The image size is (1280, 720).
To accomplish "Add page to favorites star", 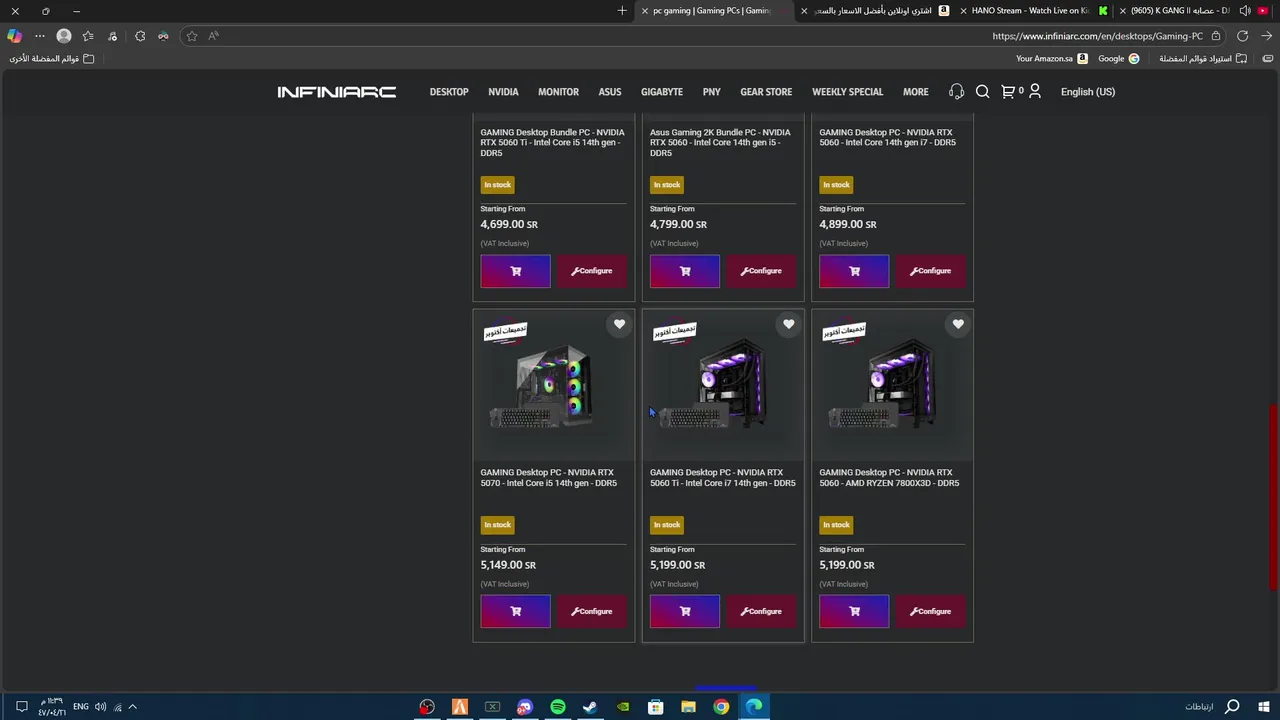I will (192, 36).
